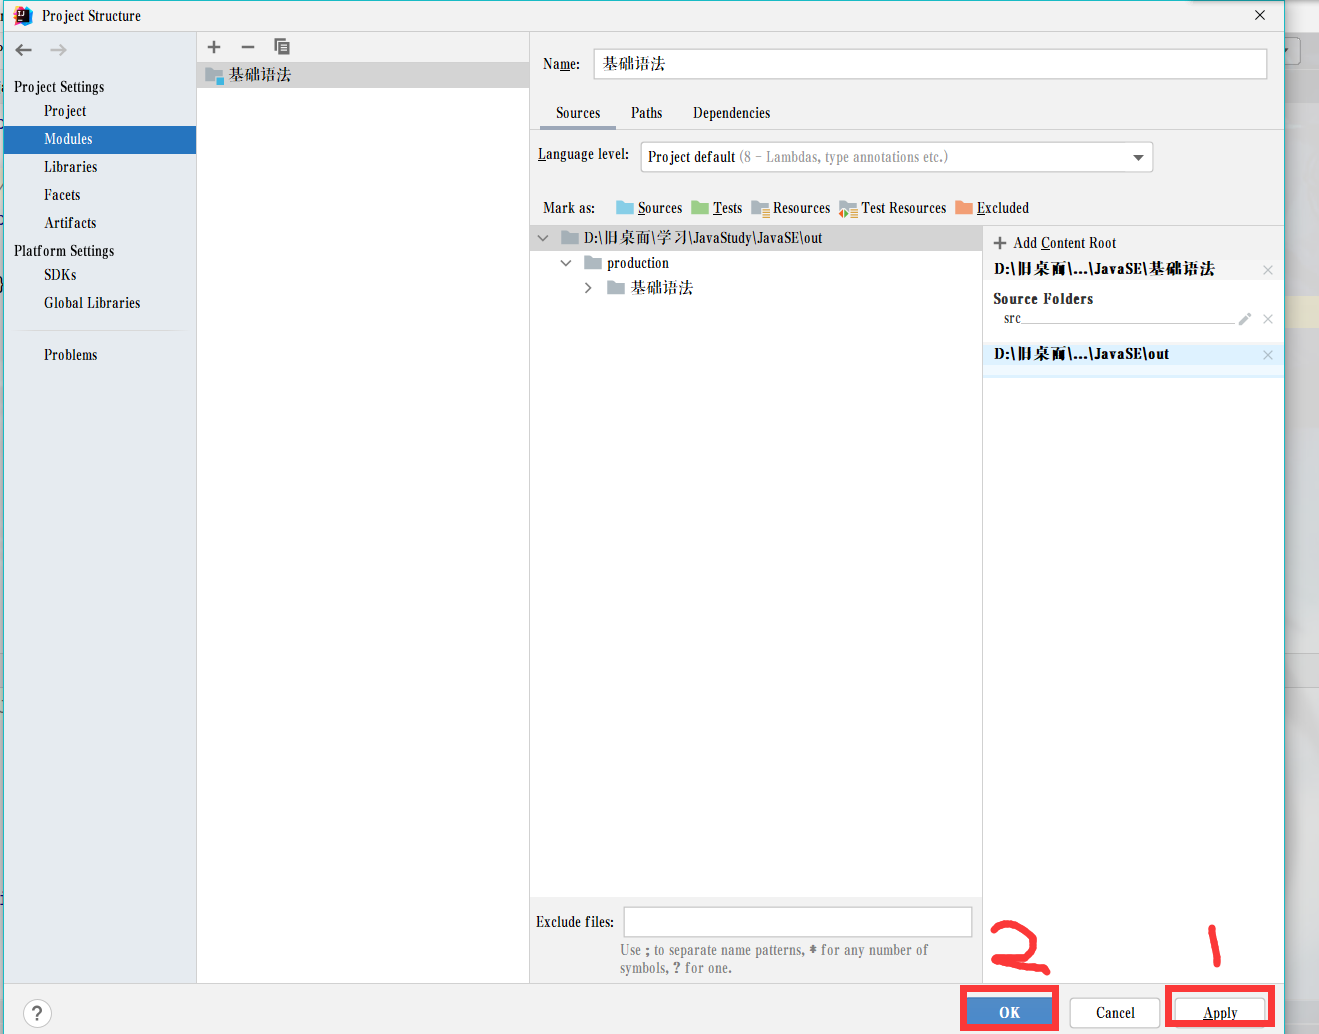Image resolution: width=1319 pixels, height=1034 pixels.
Task: Remove the JavaSE\基础语法 content root
Action: tap(1268, 270)
